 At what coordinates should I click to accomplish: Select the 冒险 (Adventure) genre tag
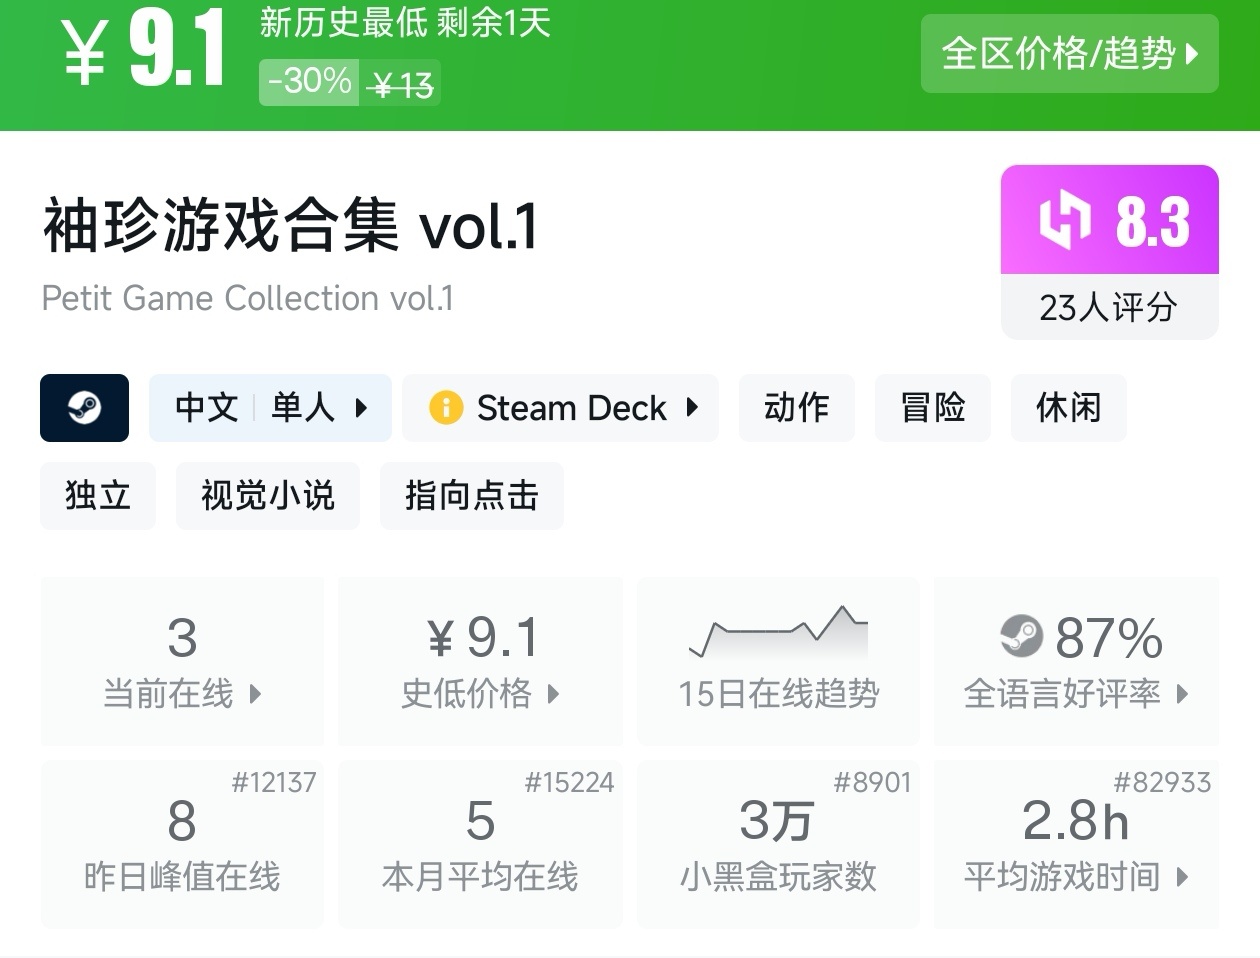(x=932, y=408)
